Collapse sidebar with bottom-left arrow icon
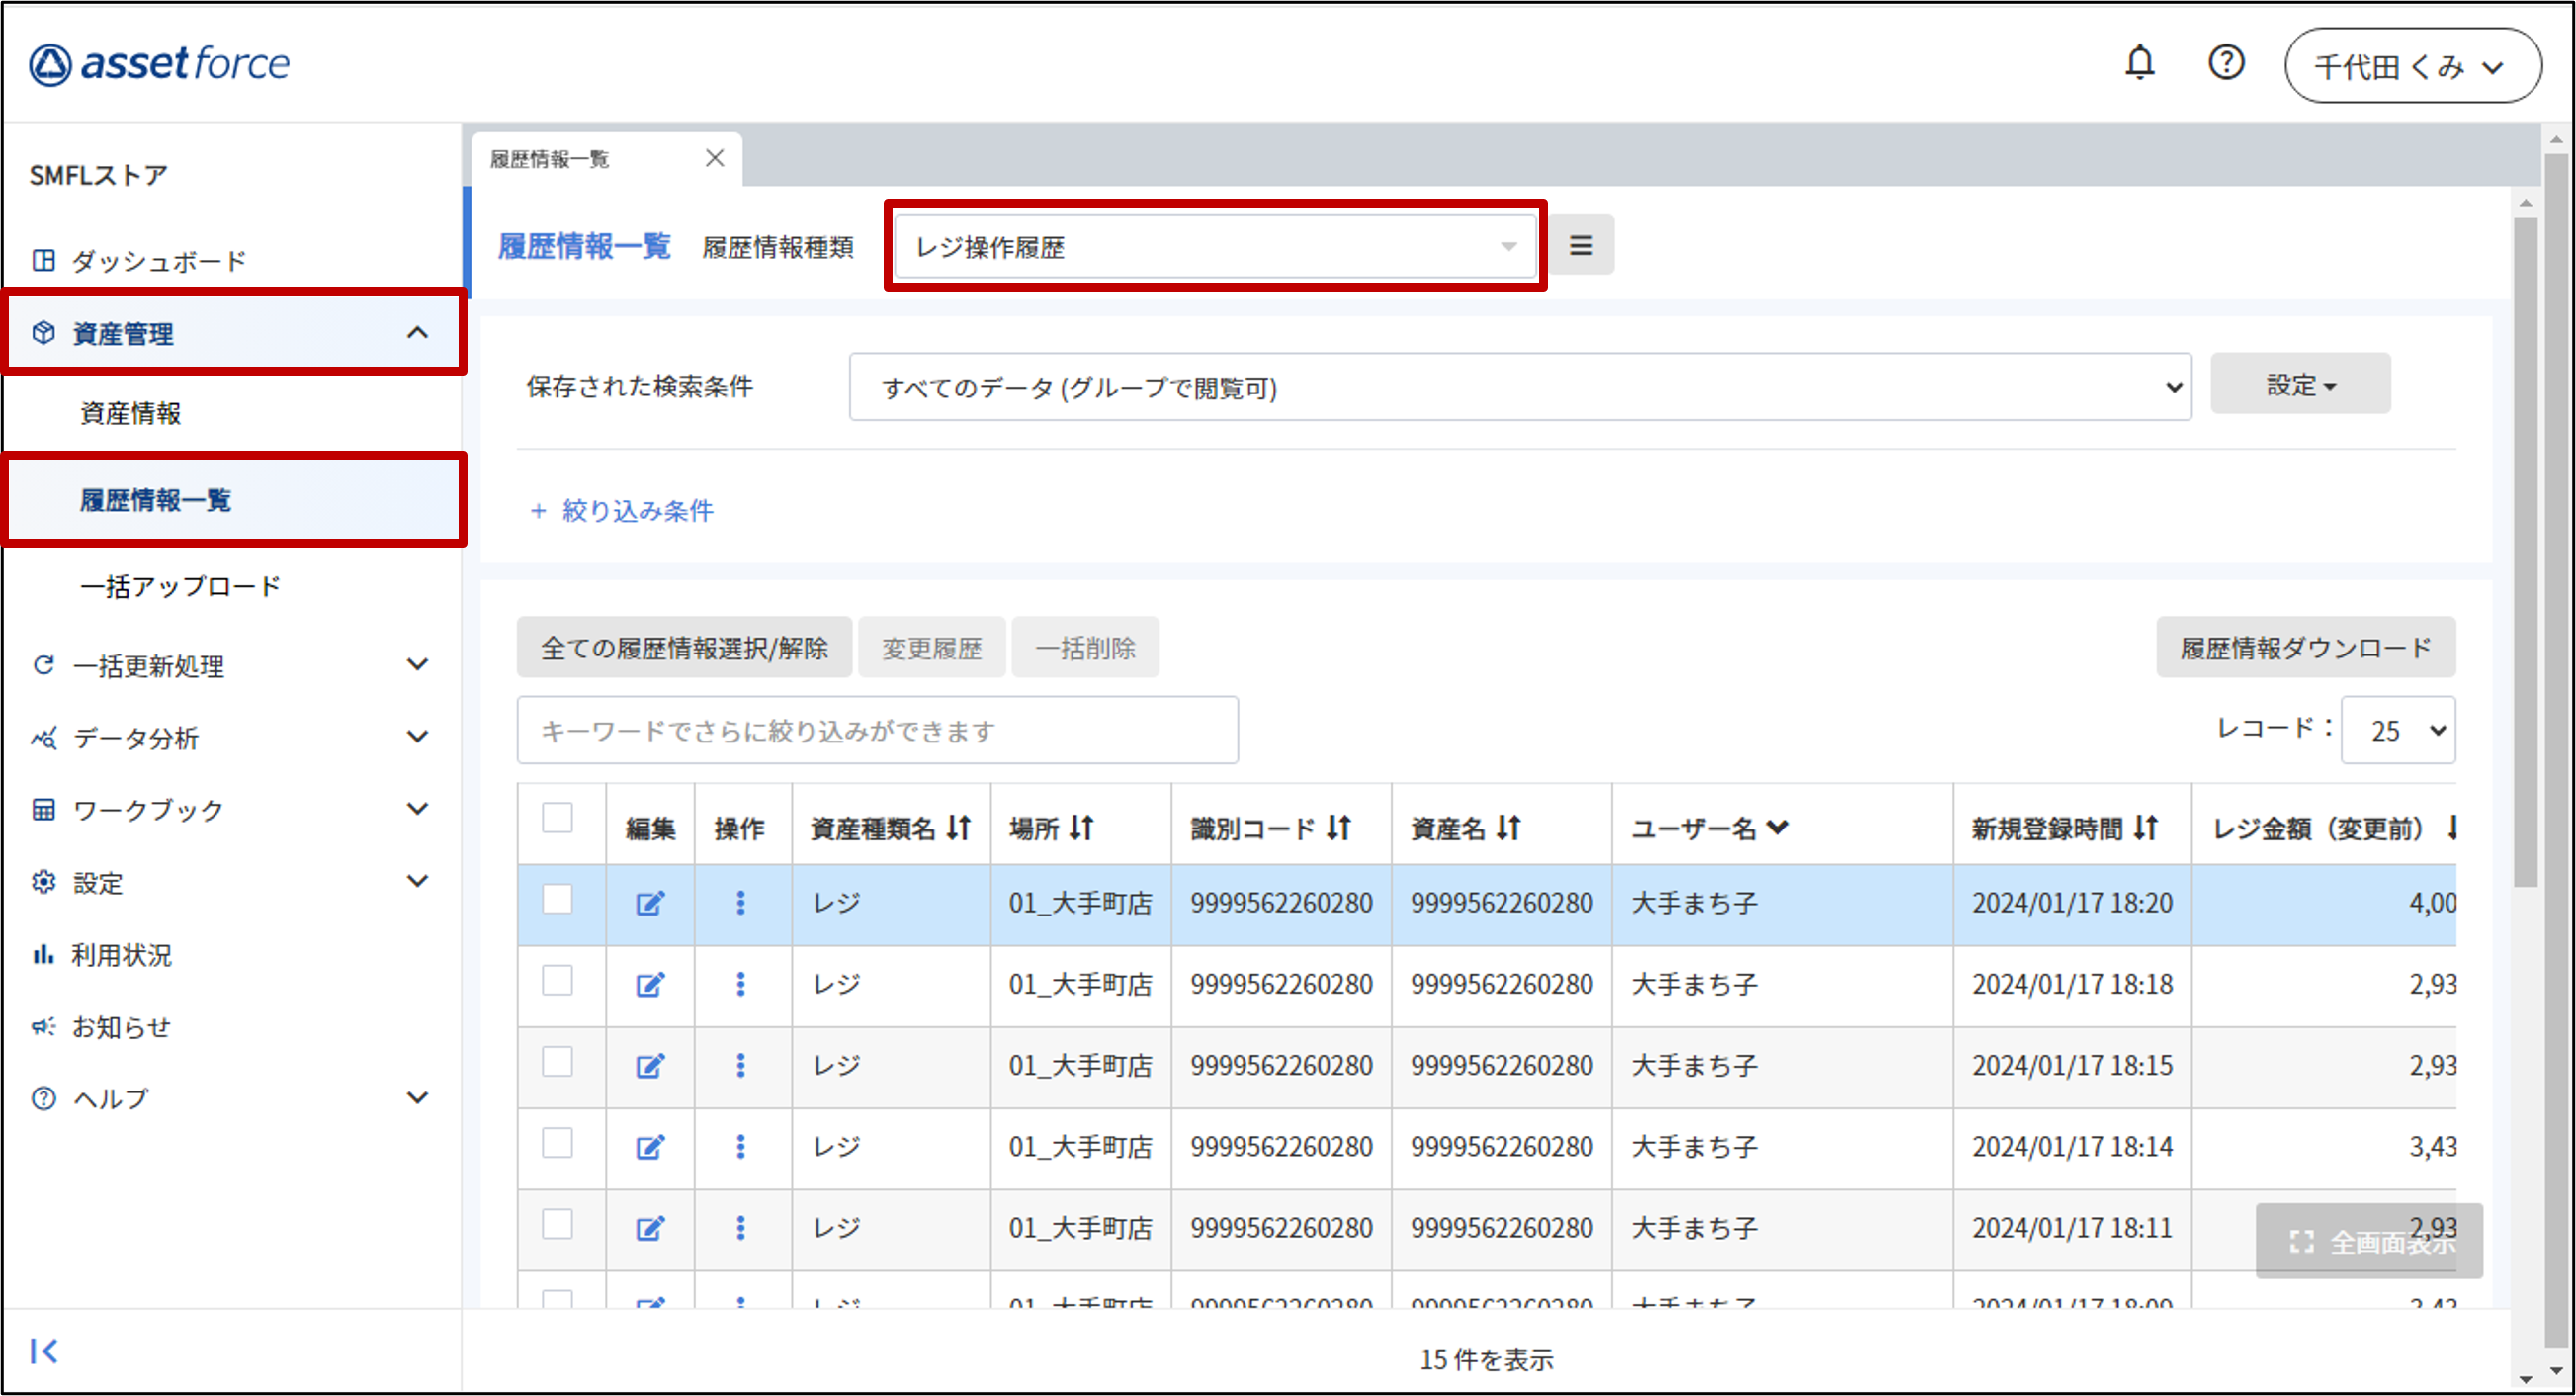 tap(44, 1351)
